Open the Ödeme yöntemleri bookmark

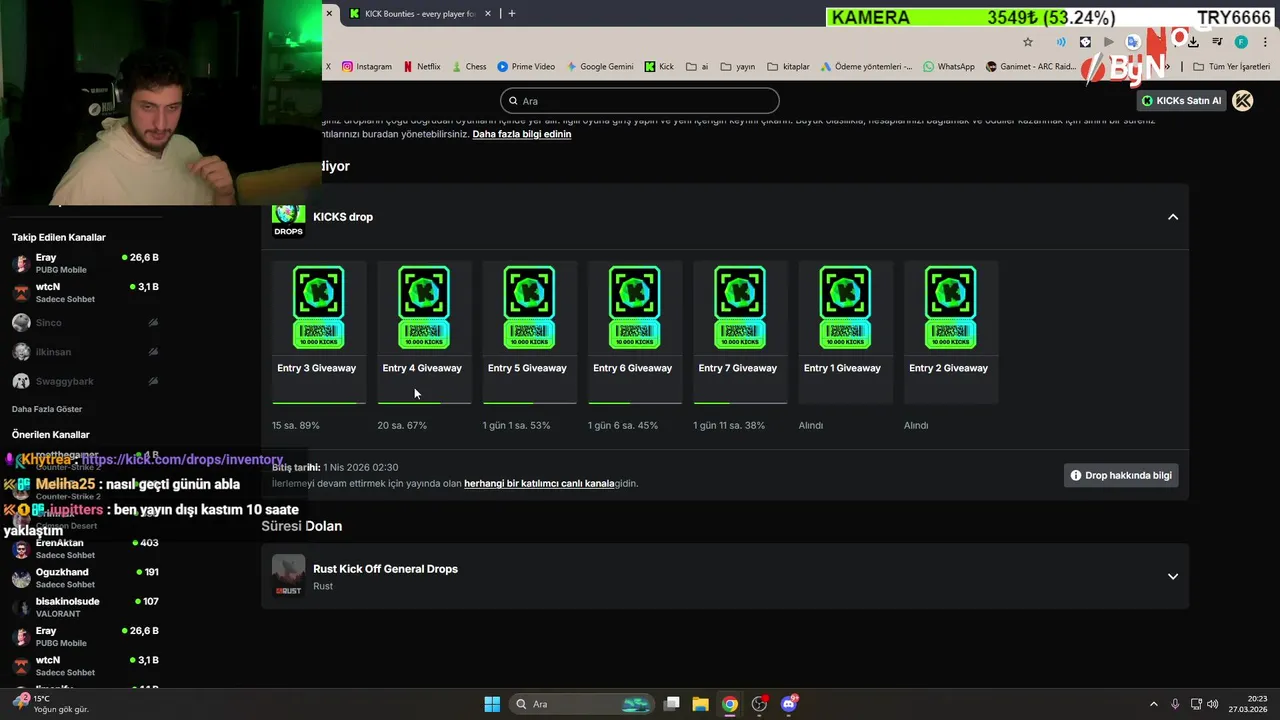866,67
